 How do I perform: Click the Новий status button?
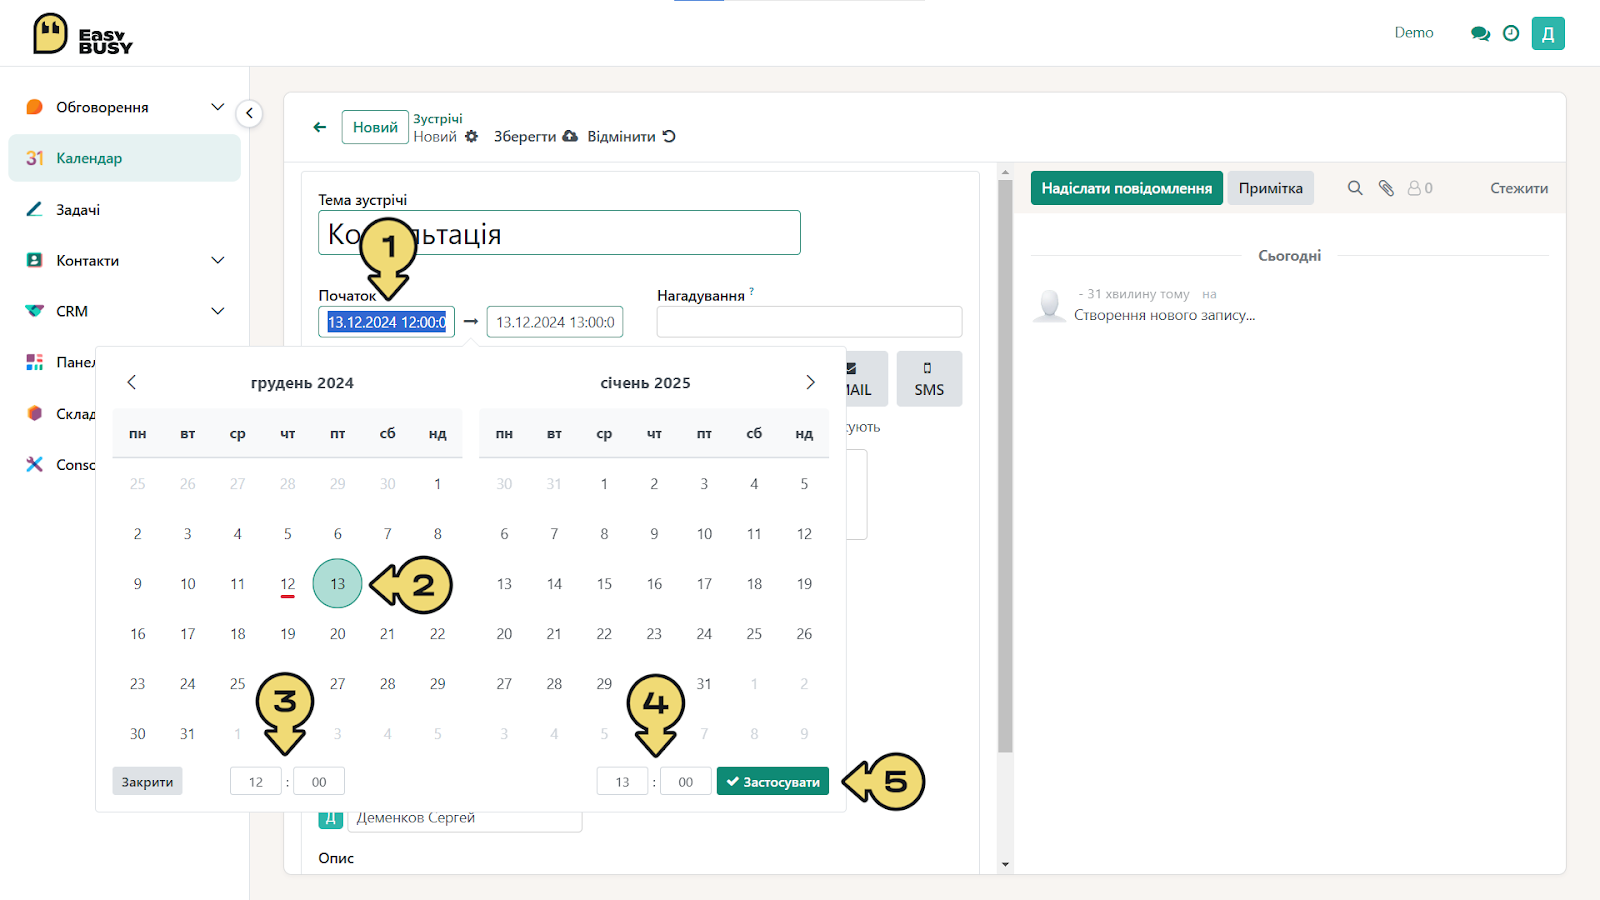[375, 127]
